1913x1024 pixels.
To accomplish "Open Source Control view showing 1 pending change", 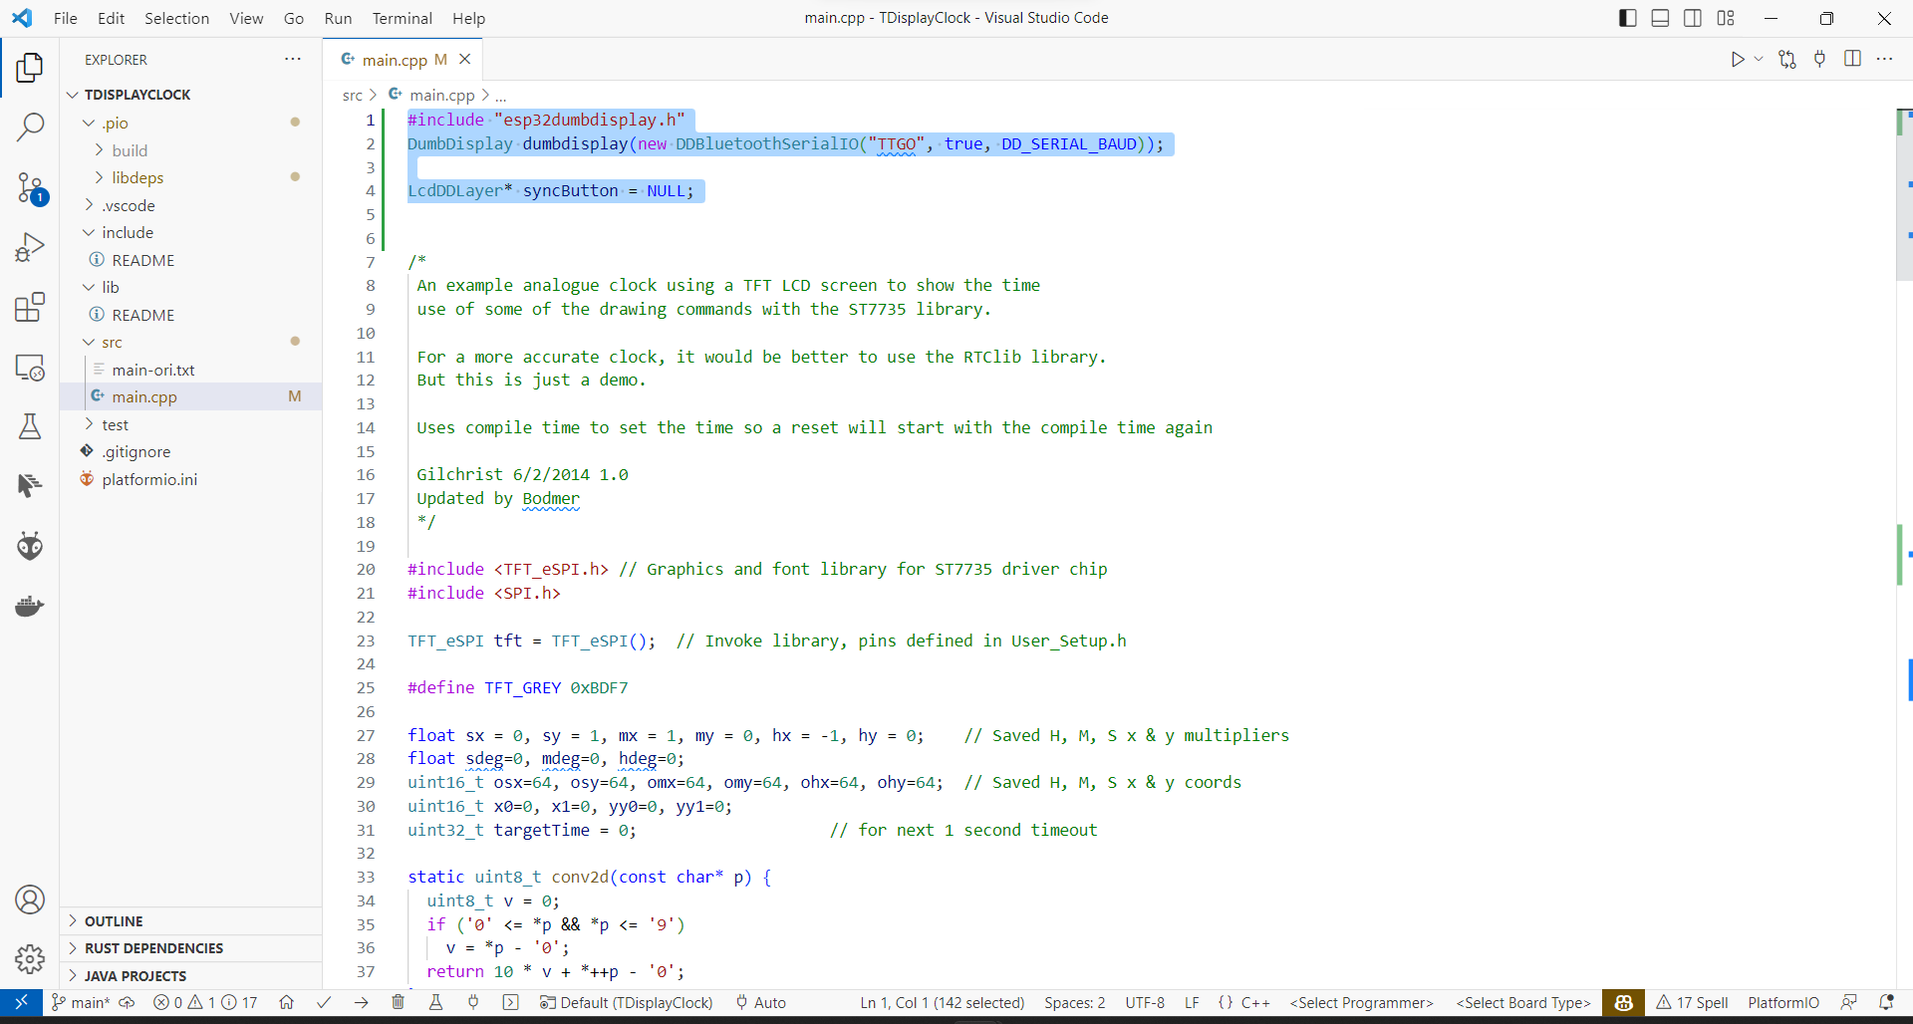I will point(30,188).
